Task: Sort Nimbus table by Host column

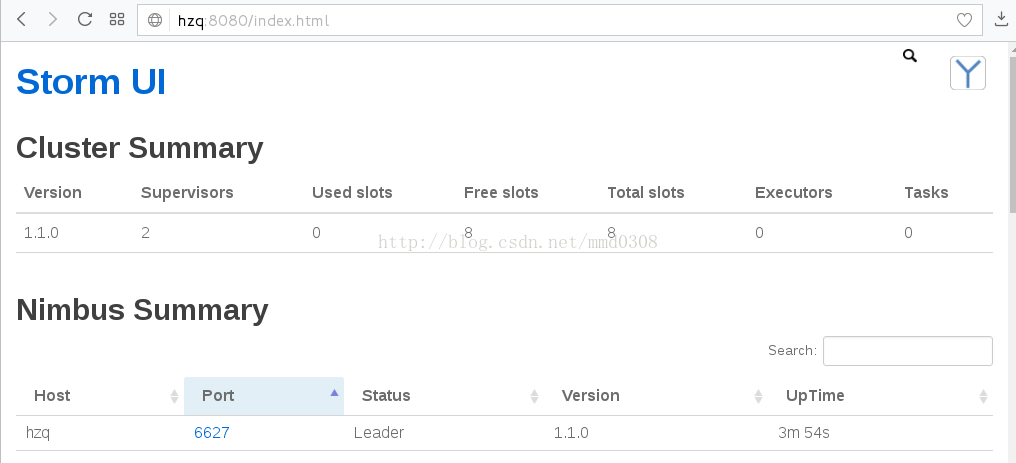Action: tap(100, 396)
